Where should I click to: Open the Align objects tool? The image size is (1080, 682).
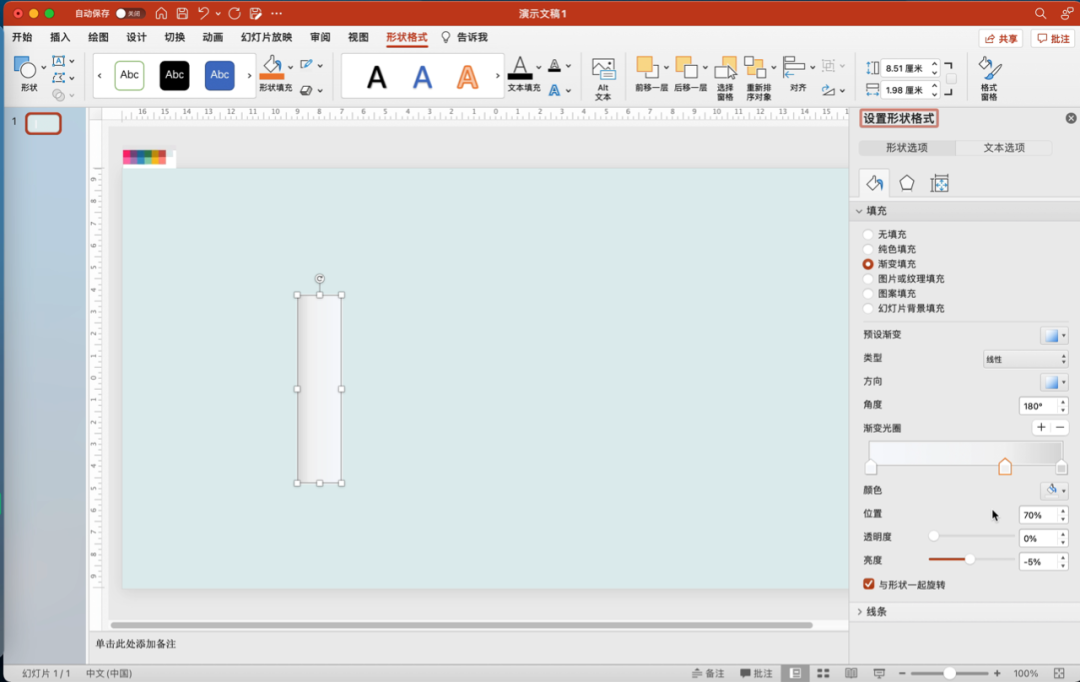click(x=795, y=68)
